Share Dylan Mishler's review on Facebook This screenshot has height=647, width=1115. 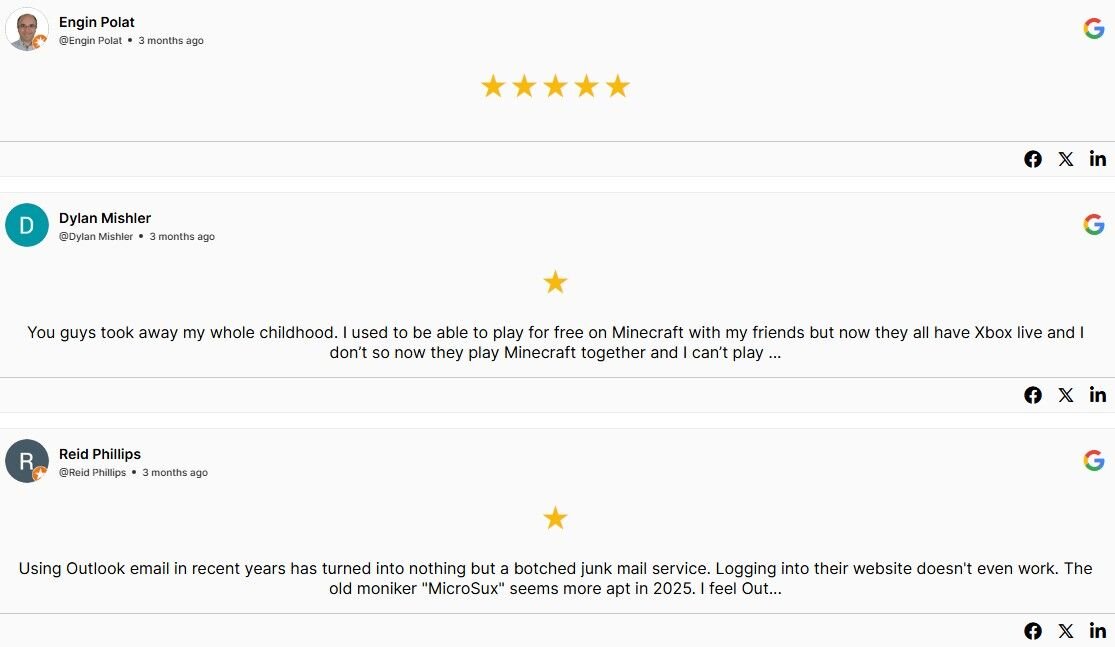pos(1033,394)
